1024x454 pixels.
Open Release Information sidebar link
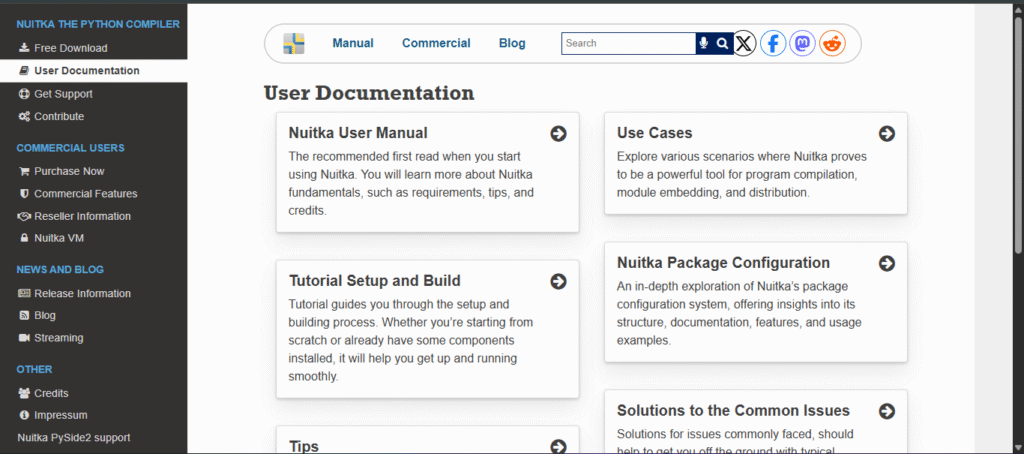click(82, 293)
